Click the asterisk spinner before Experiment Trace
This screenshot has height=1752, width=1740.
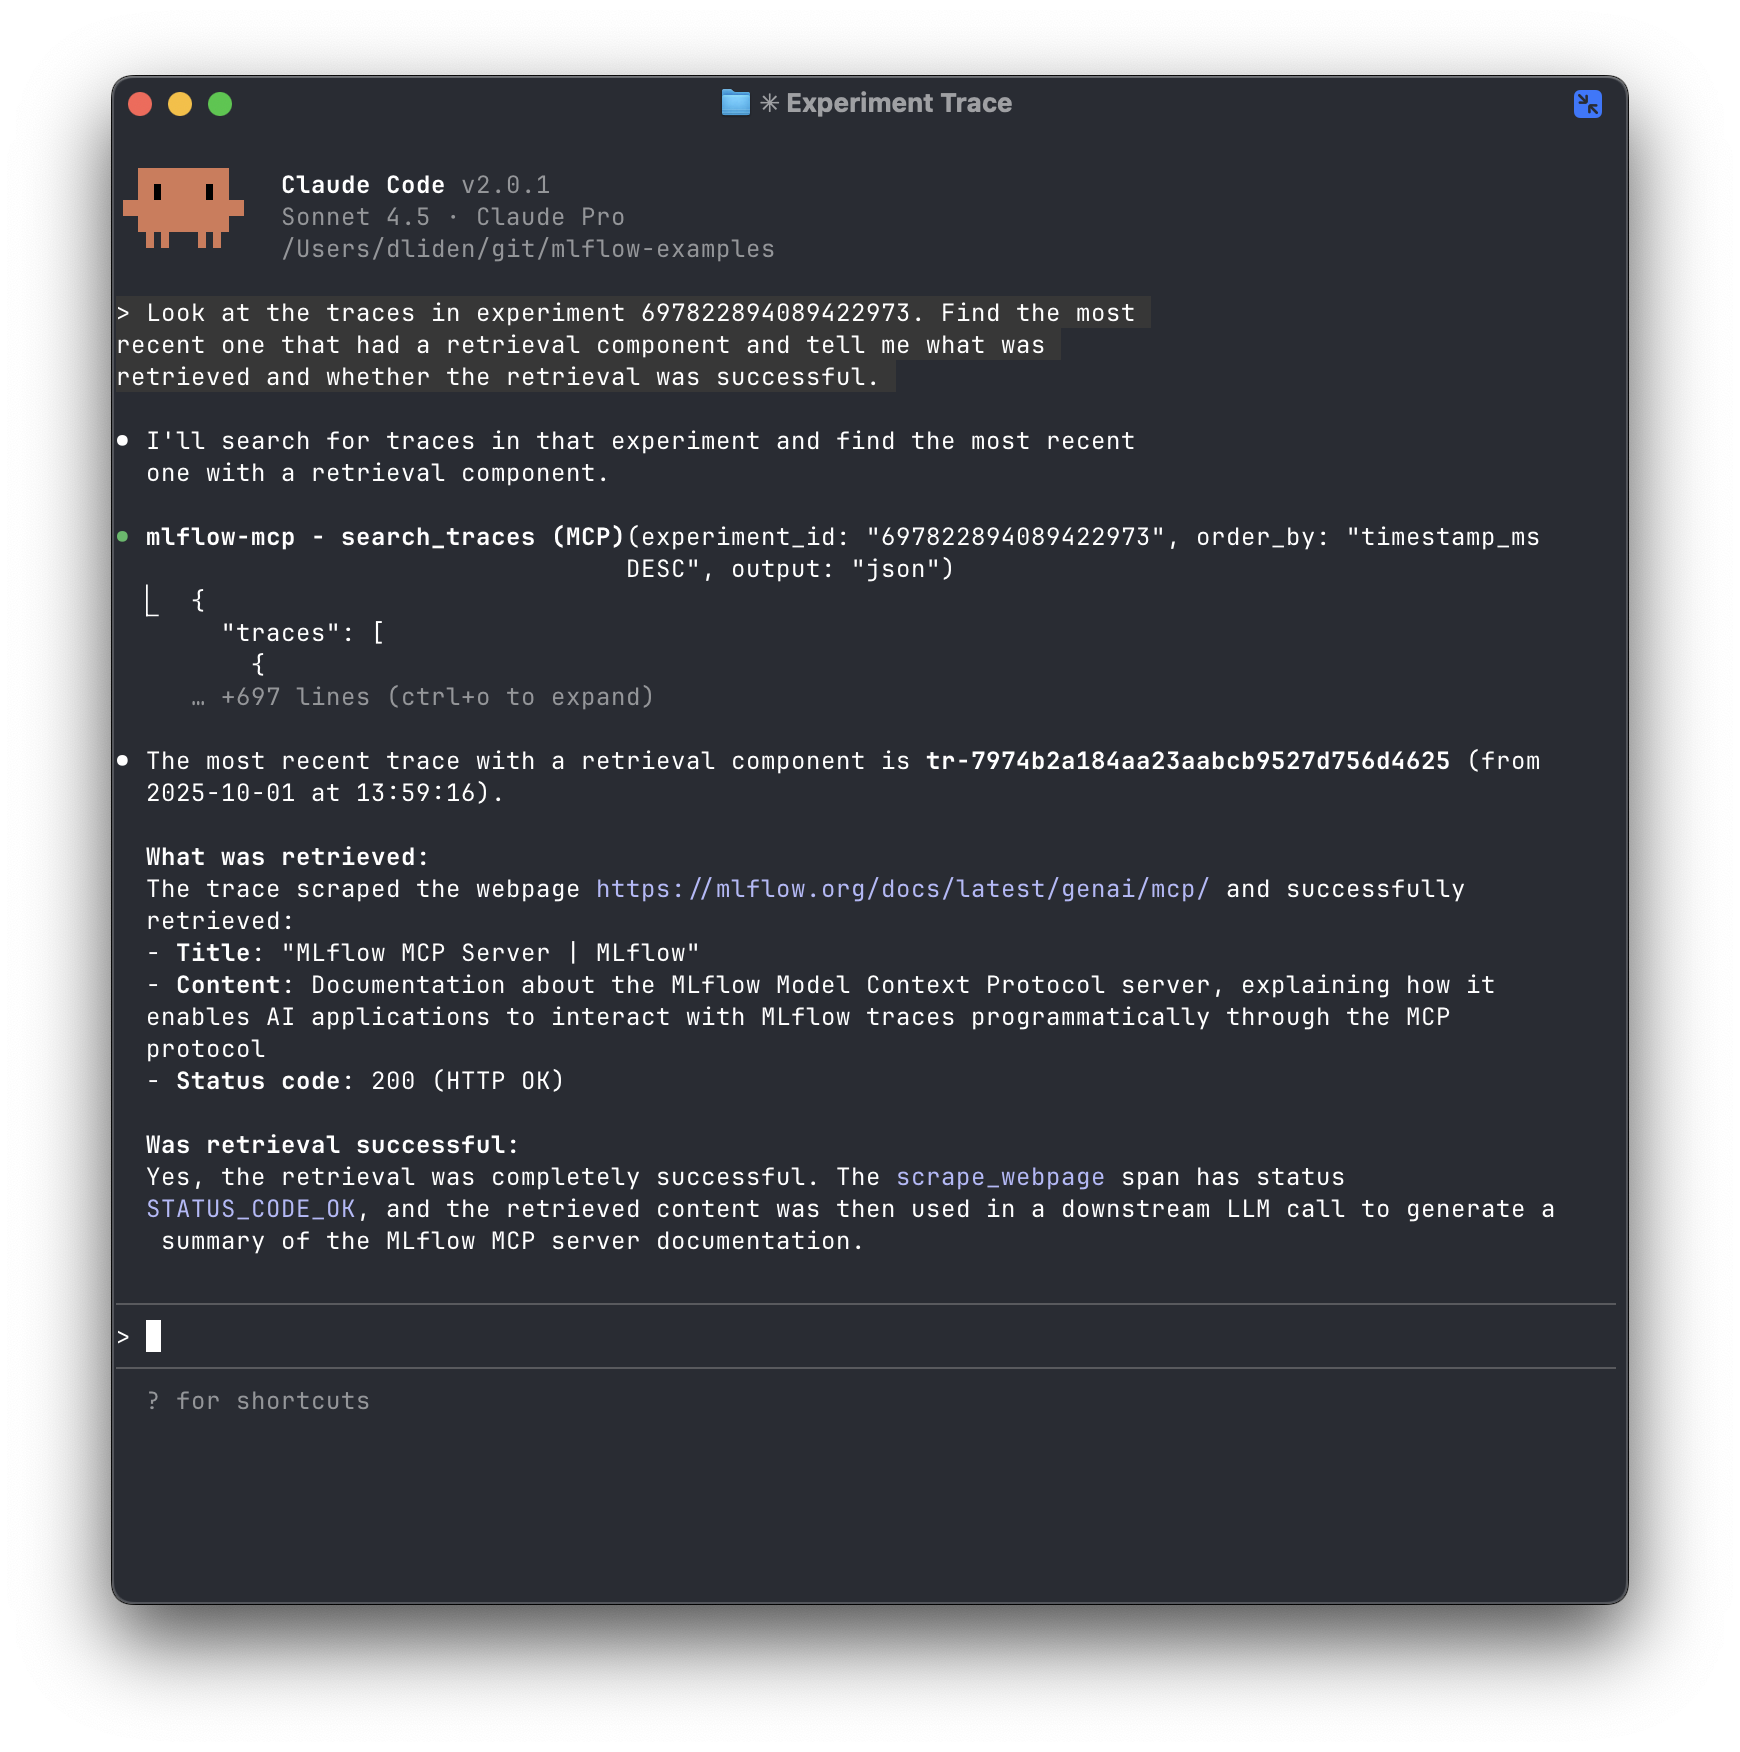(769, 103)
